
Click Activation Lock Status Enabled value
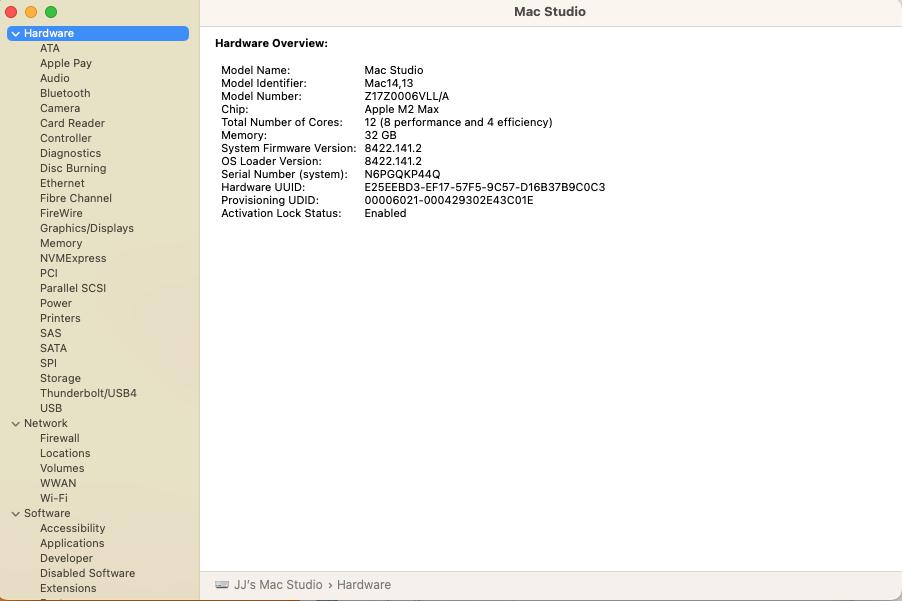(385, 213)
